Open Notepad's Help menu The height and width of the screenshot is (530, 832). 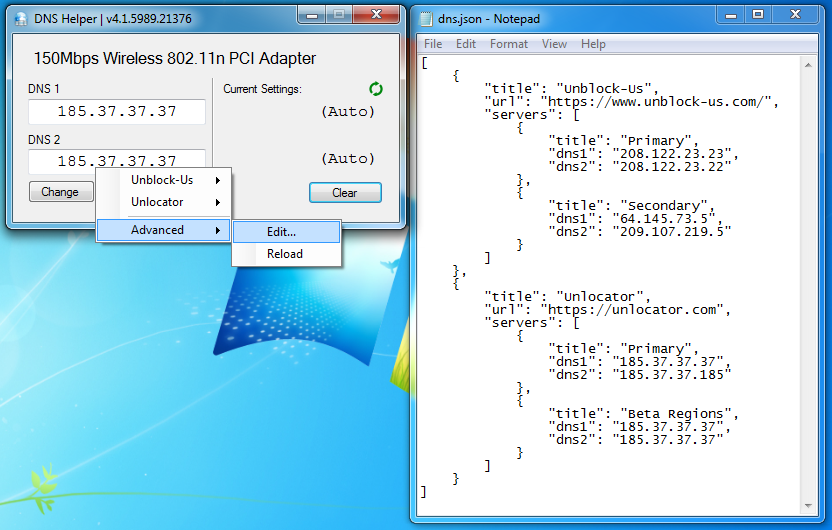(593, 44)
